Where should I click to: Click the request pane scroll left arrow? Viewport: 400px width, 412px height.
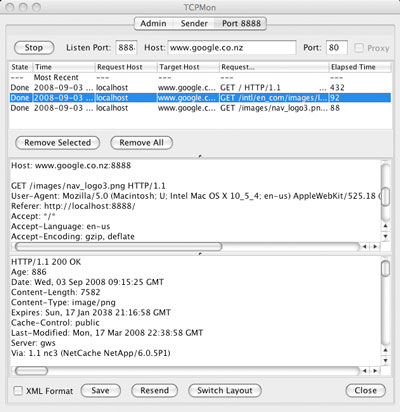(365, 247)
